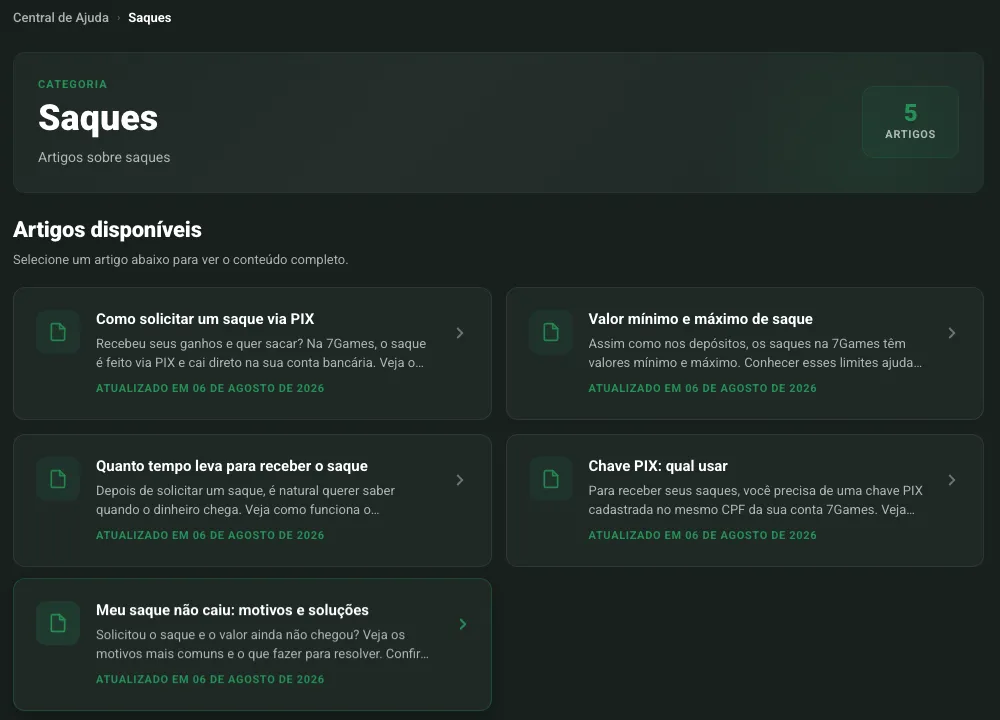The width and height of the screenshot is (1000, 720).
Task: Click the 5 Artigos counter badge
Action: [910, 121]
